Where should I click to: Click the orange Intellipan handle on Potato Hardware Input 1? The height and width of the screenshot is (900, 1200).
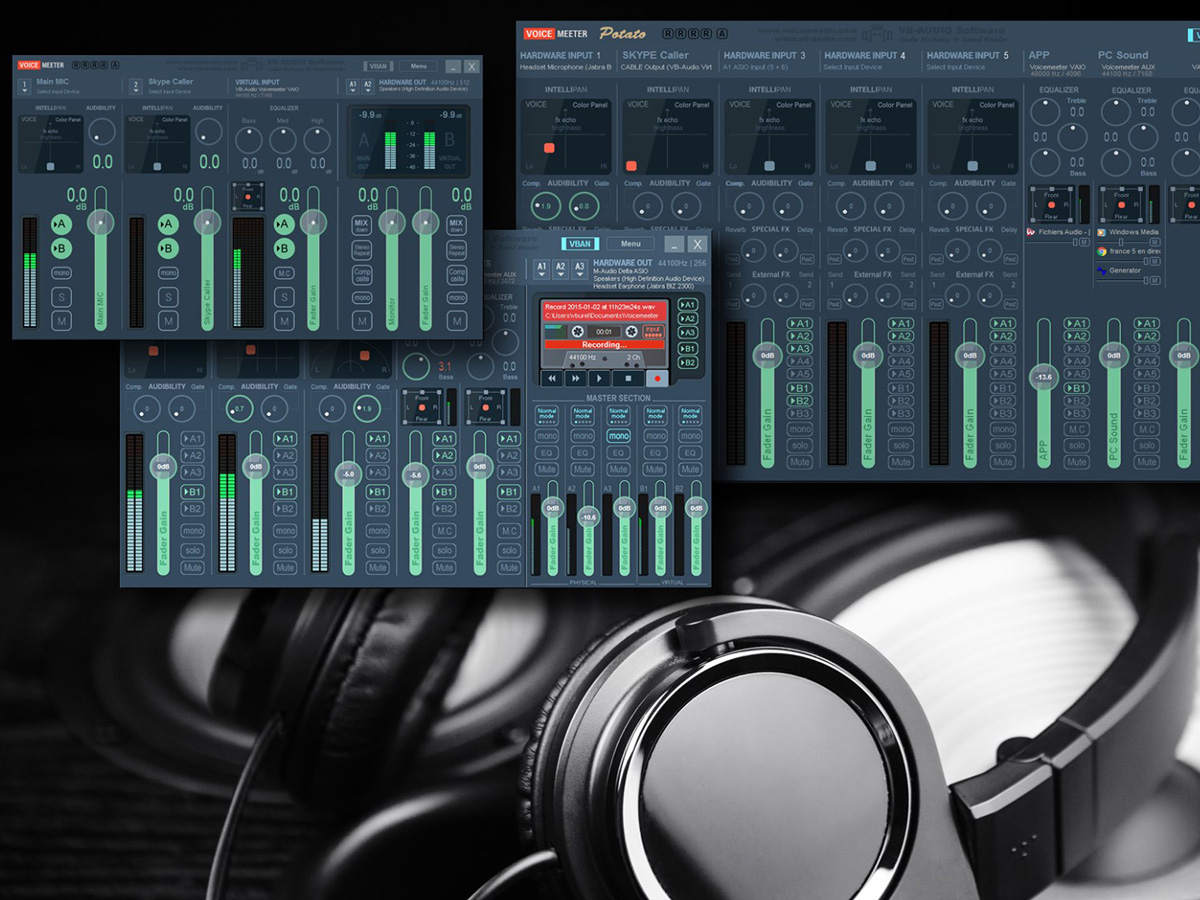549,148
